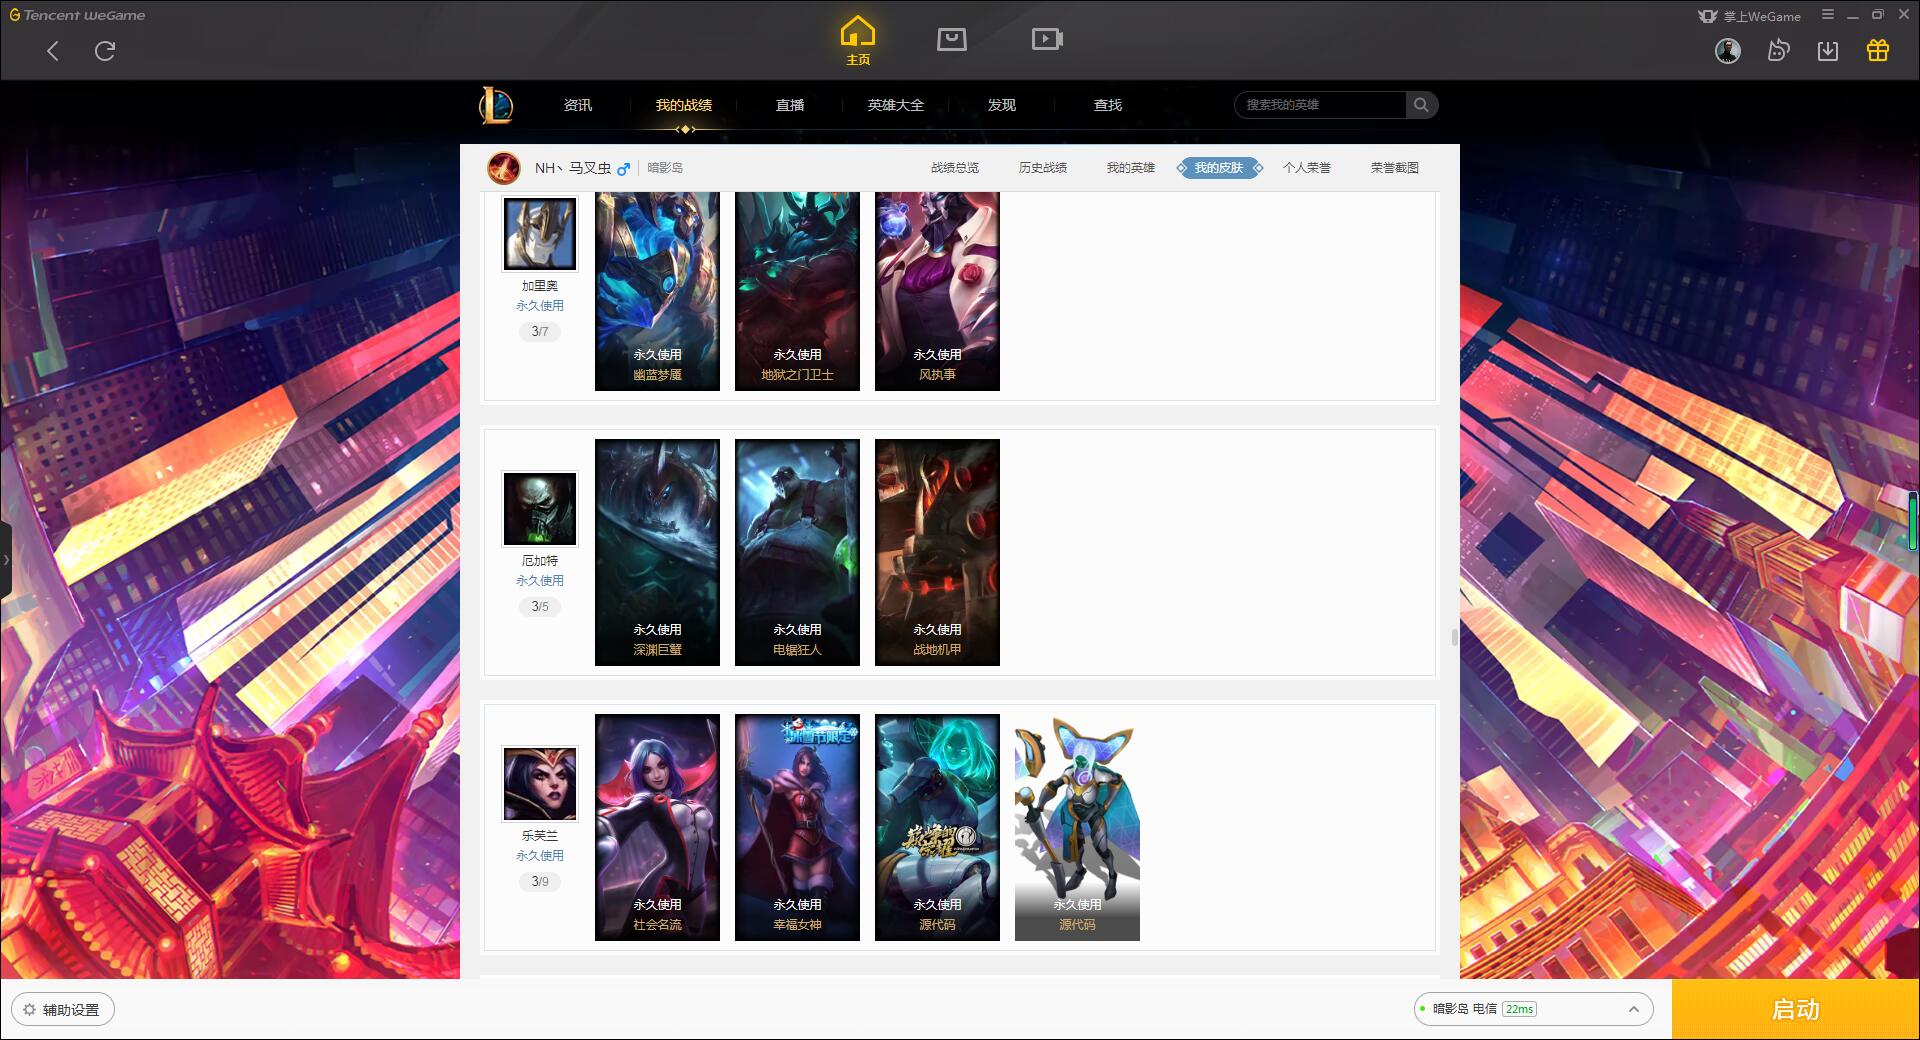The image size is (1920, 1040).
Task: Open the 幸福女神 skin card
Action: [x=797, y=827]
